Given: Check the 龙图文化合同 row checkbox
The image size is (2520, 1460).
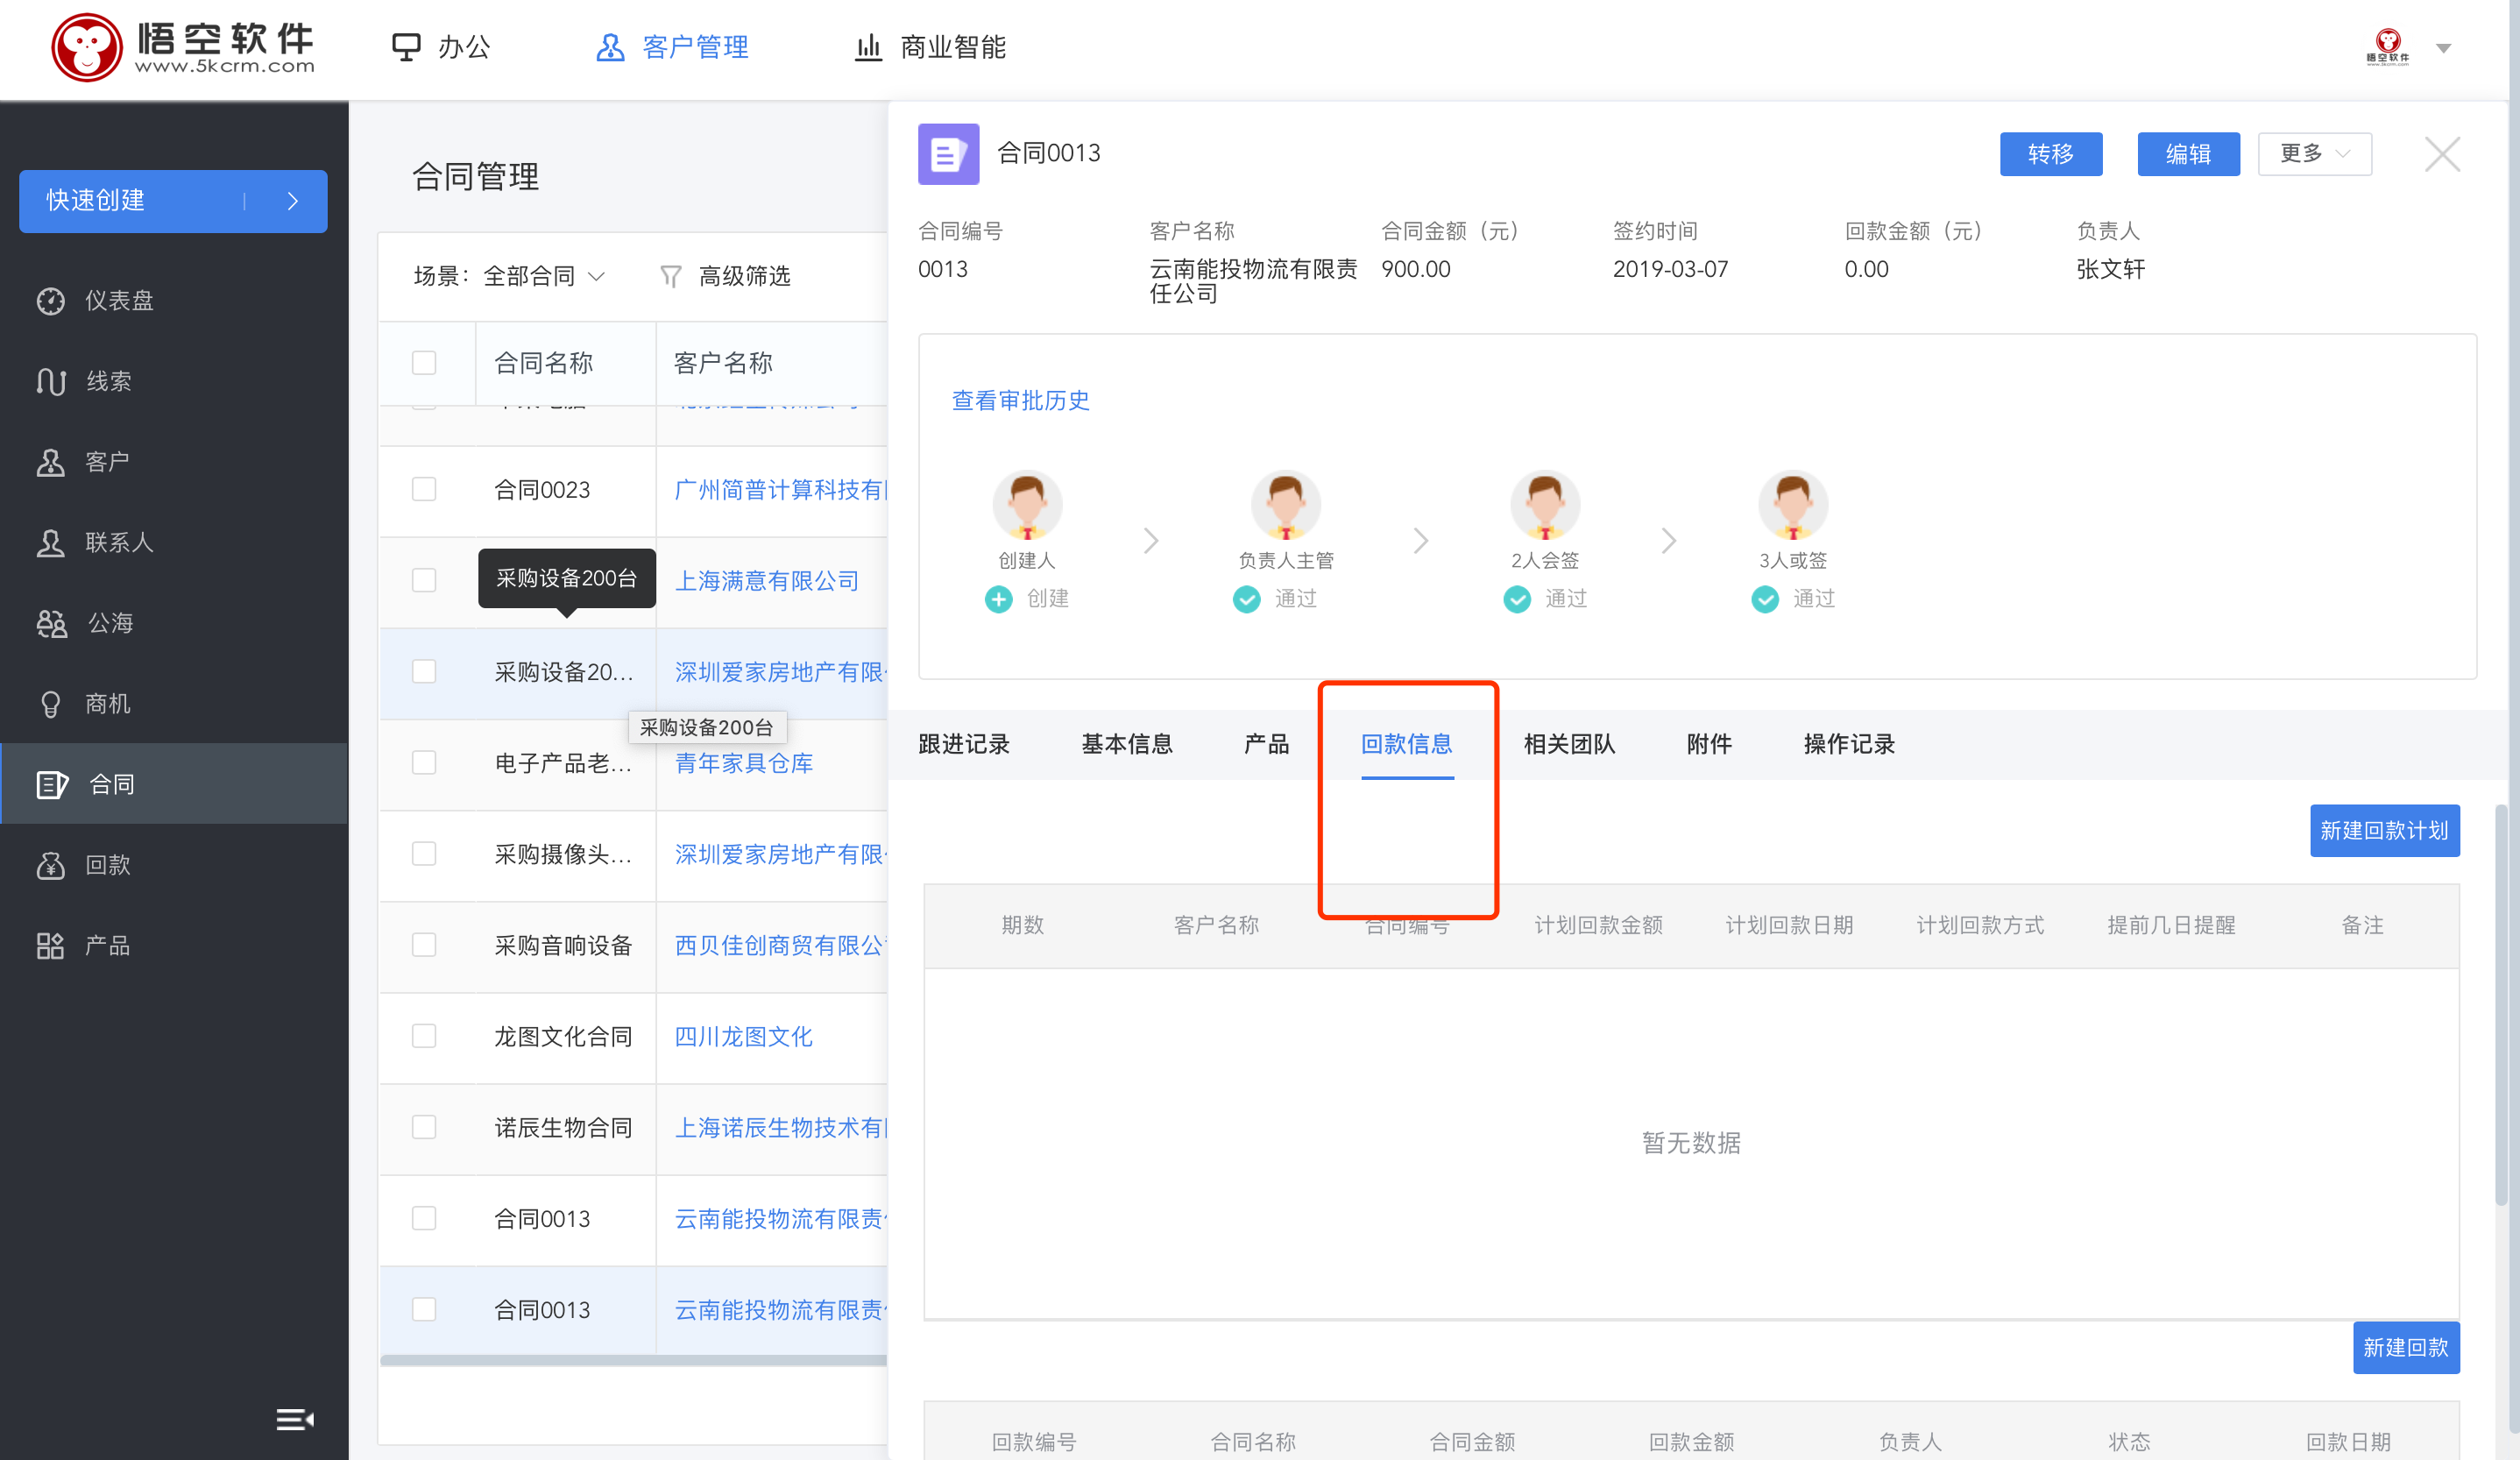Looking at the screenshot, I should (x=424, y=1036).
